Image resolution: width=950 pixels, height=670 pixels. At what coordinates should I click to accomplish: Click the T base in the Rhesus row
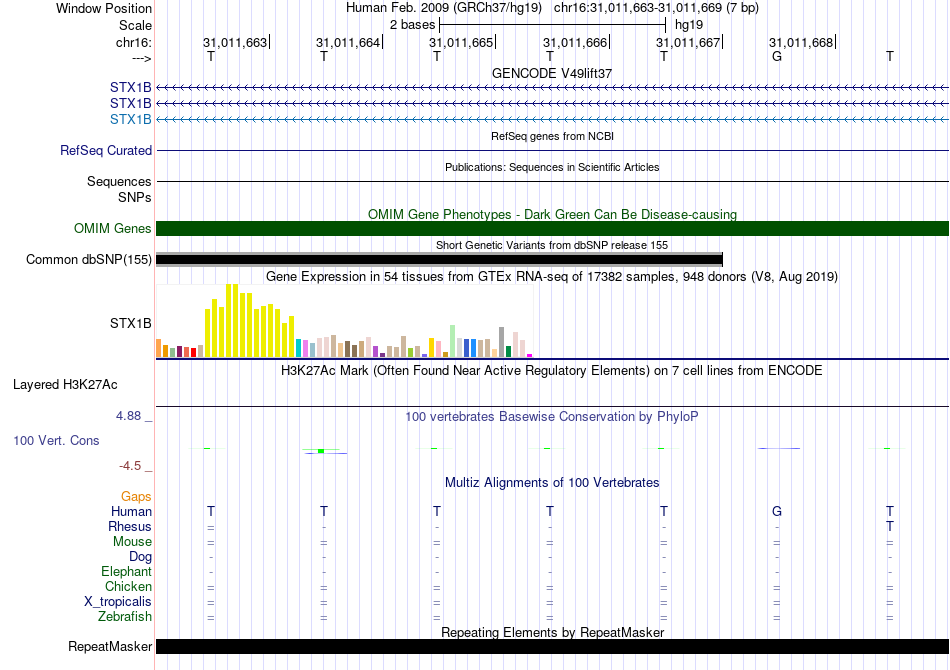[x=889, y=526]
